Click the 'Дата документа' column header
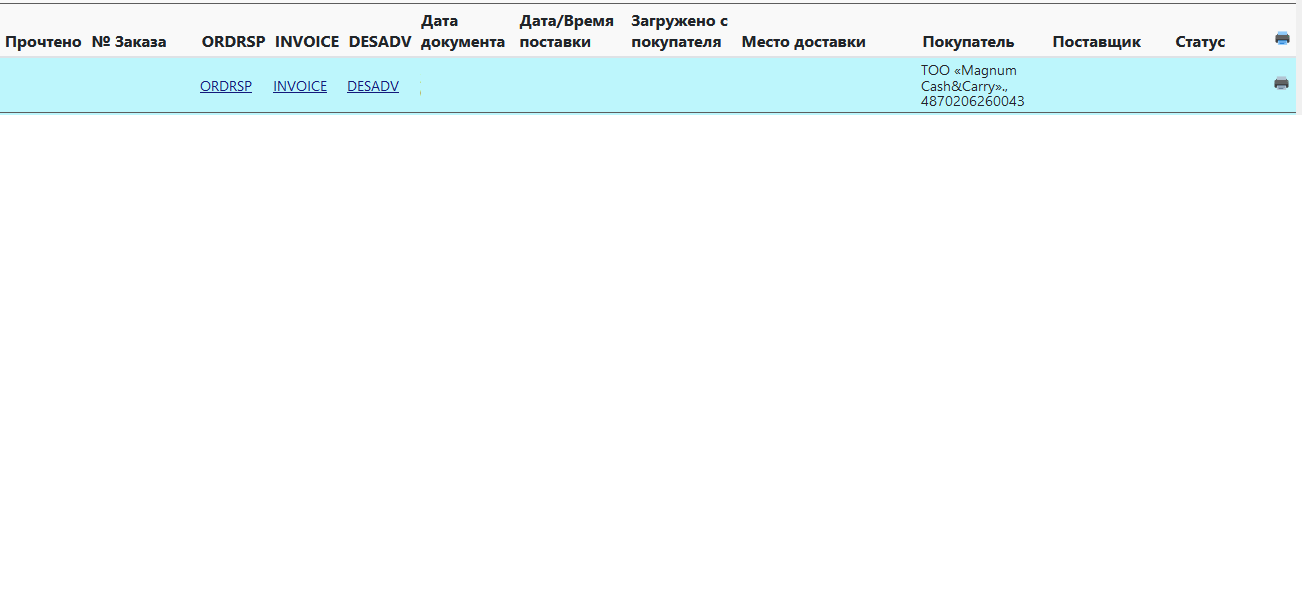 coord(463,31)
